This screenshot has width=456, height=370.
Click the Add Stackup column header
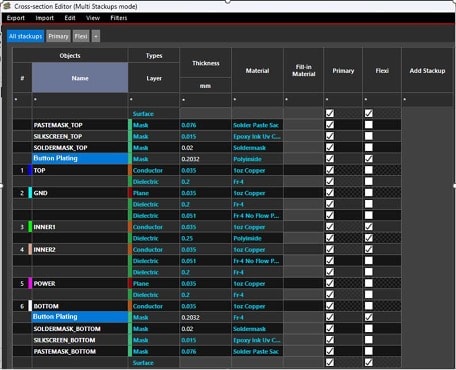click(427, 71)
